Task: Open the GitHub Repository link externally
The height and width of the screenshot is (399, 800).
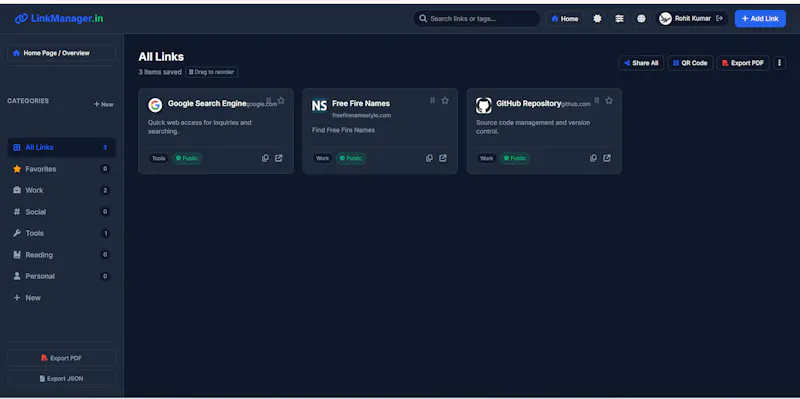Action: tap(607, 158)
